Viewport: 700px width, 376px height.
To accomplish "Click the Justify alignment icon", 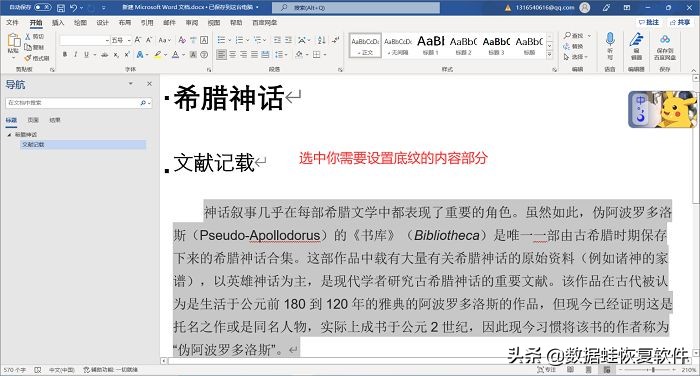I will point(254,54).
